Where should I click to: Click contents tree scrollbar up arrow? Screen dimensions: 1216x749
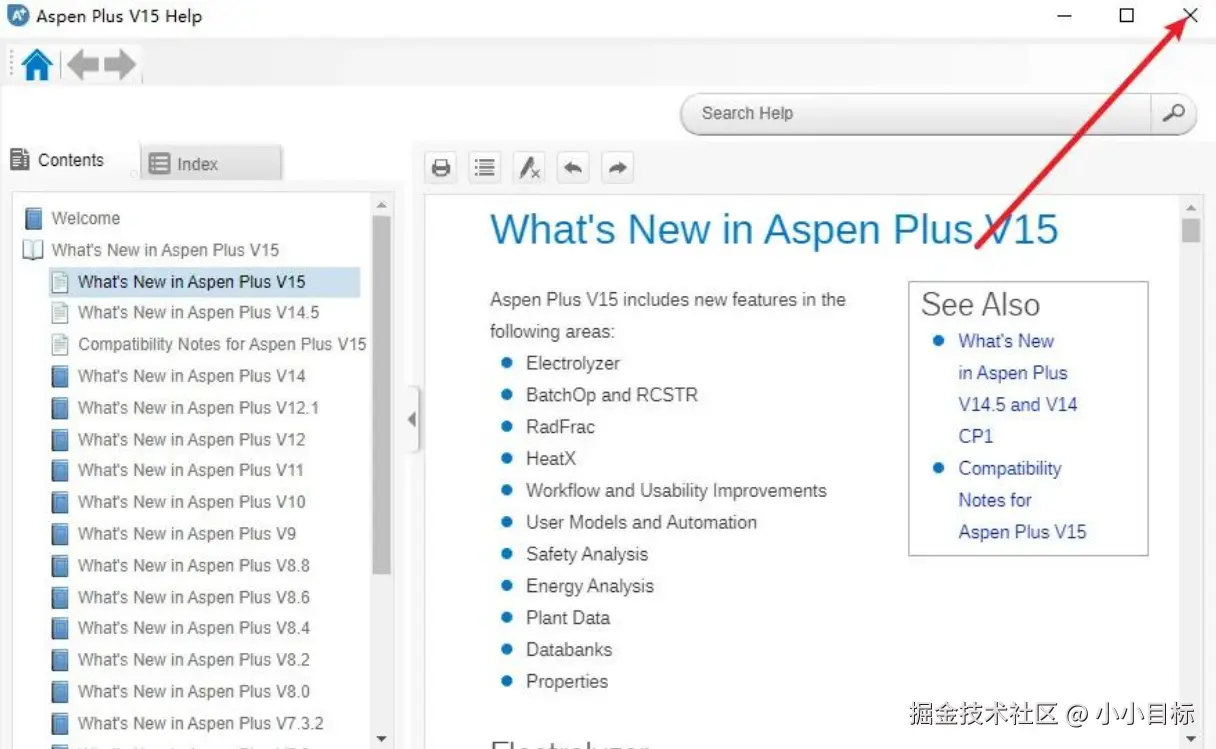point(381,205)
